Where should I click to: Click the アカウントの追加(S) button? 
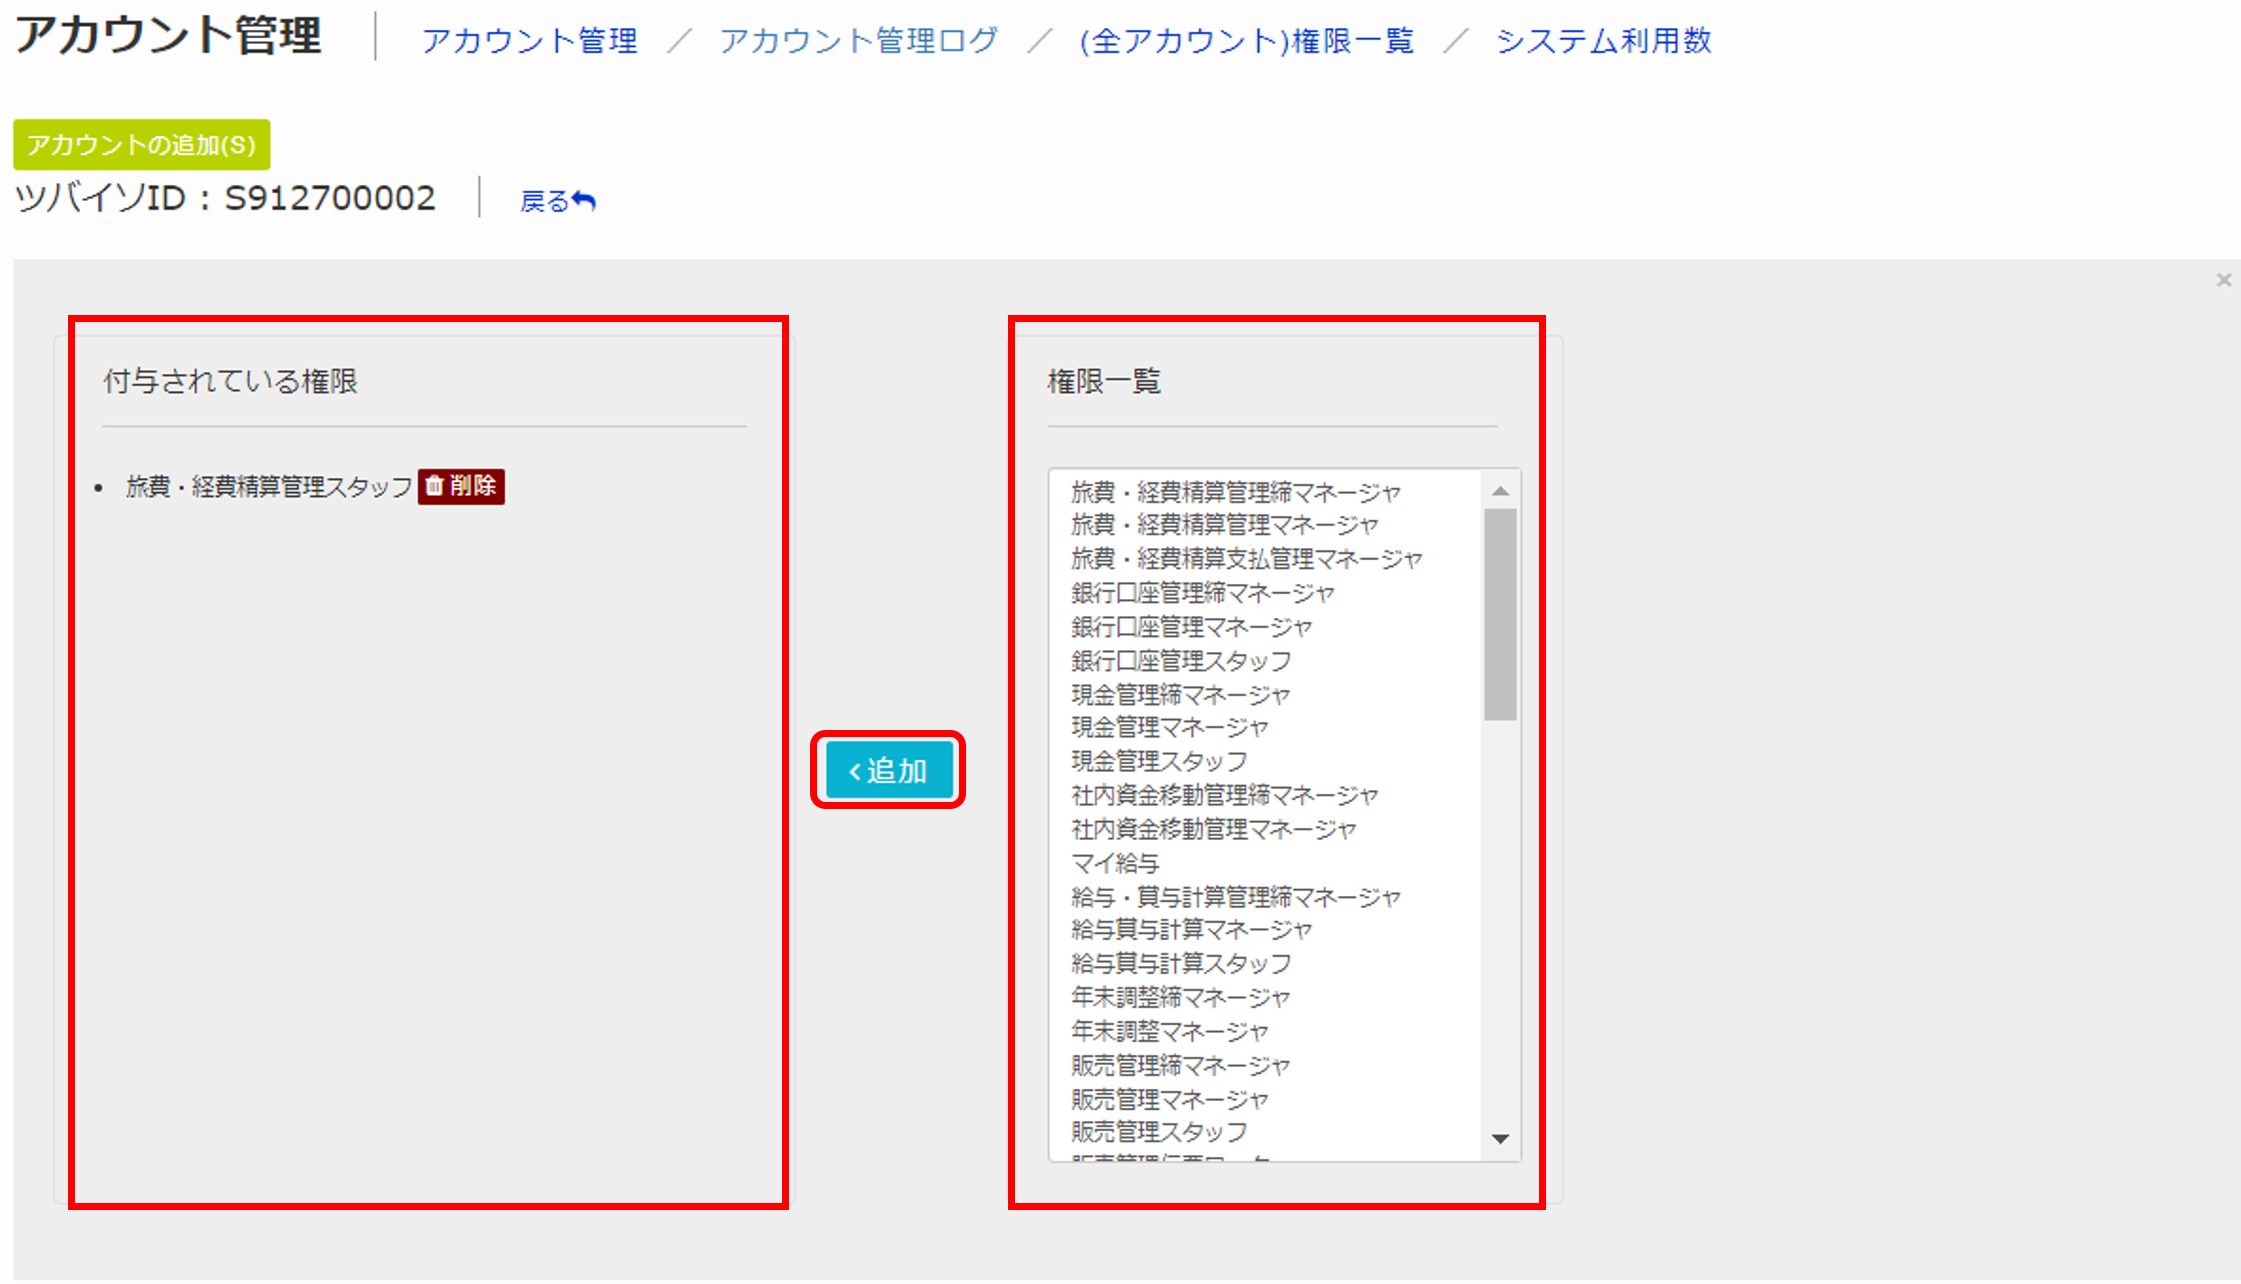click(x=141, y=145)
